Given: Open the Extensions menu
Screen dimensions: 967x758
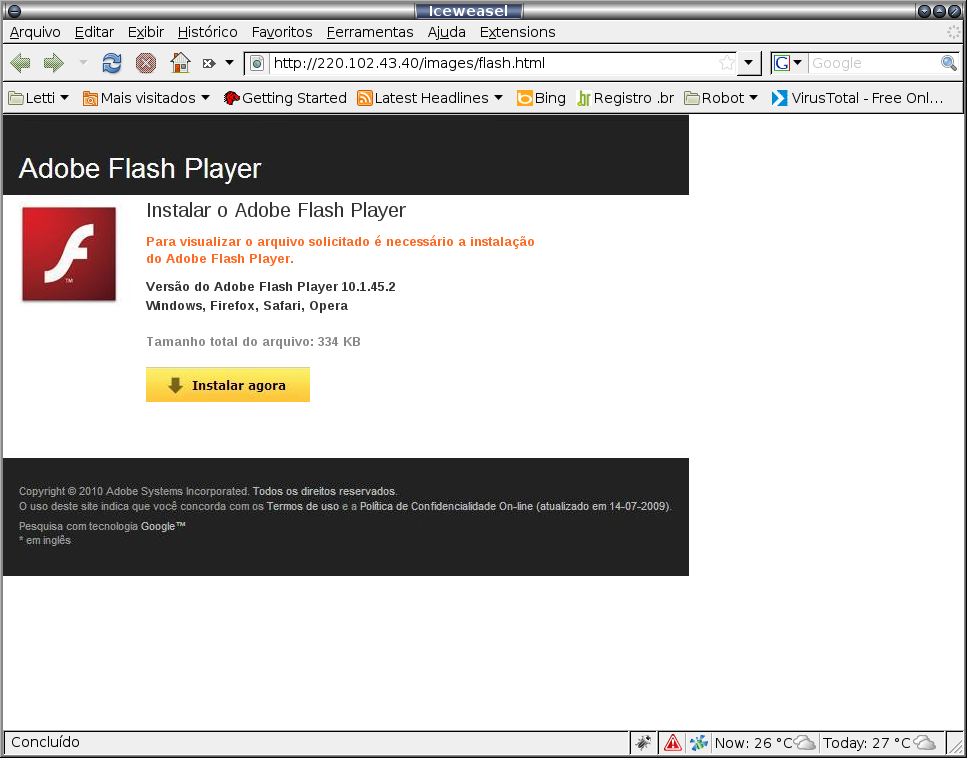Looking at the screenshot, I should (x=517, y=32).
